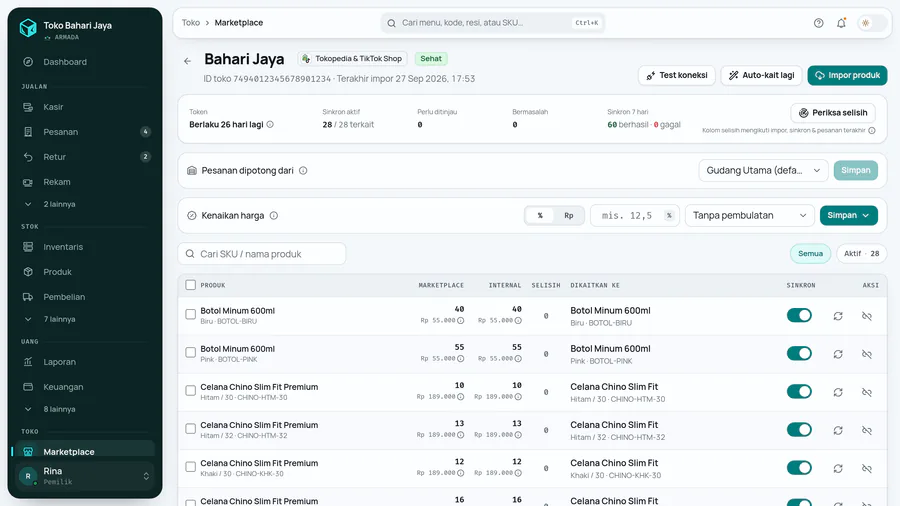The image size is (900, 506).
Task: Click Periksa selisih button
Action: 833,113
